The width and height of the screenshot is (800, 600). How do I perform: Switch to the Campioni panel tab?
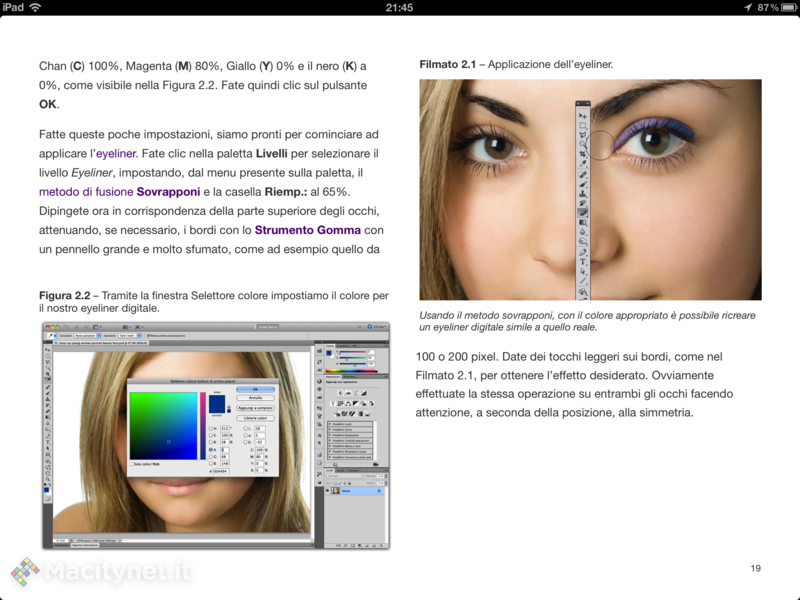[342, 344]
